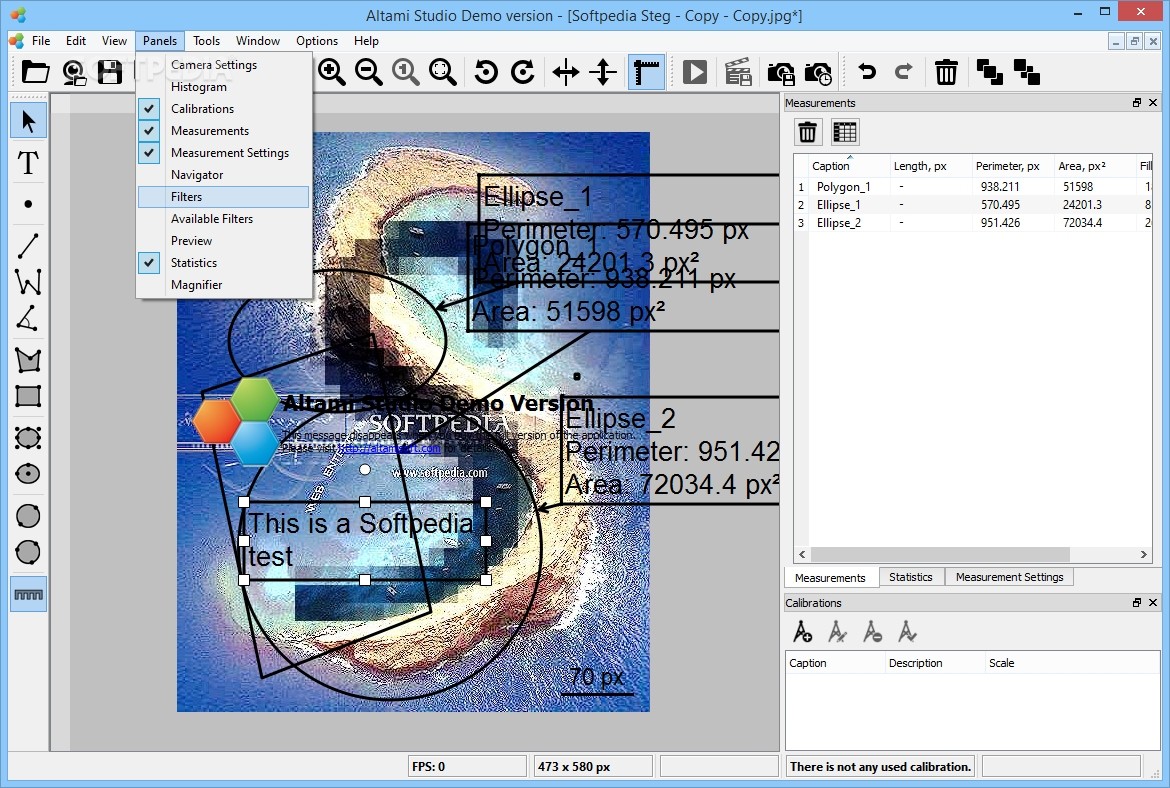1170x788 pixels.
Task: Rotate image clockwise
Action: click(x=523, y=72)
